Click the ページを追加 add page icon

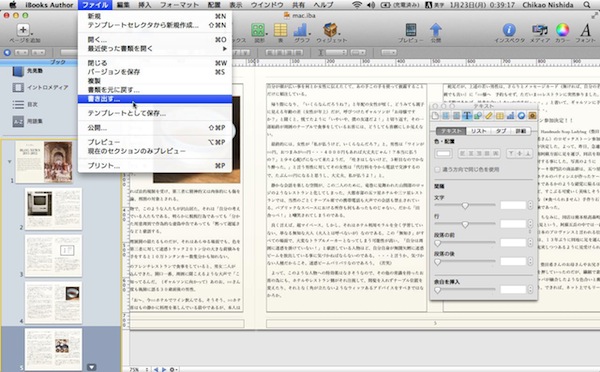click(x=23, y=30)
